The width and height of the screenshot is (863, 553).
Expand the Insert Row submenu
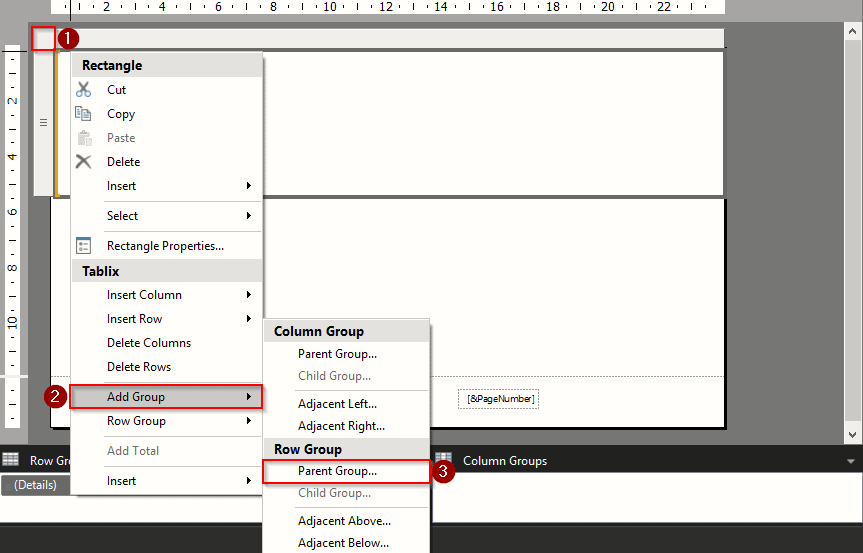click(x=167, y=319)
